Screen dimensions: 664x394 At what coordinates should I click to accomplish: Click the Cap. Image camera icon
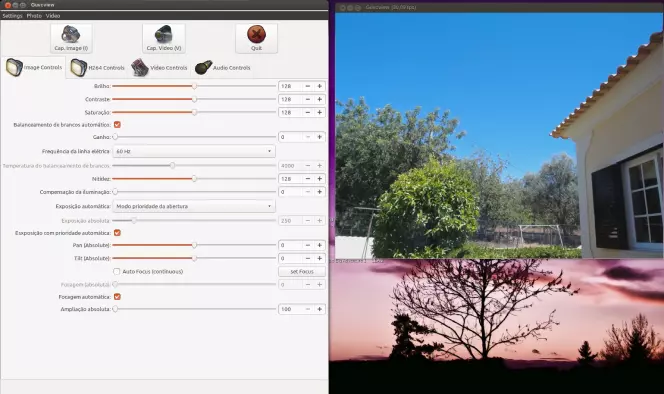click(70, 34)
